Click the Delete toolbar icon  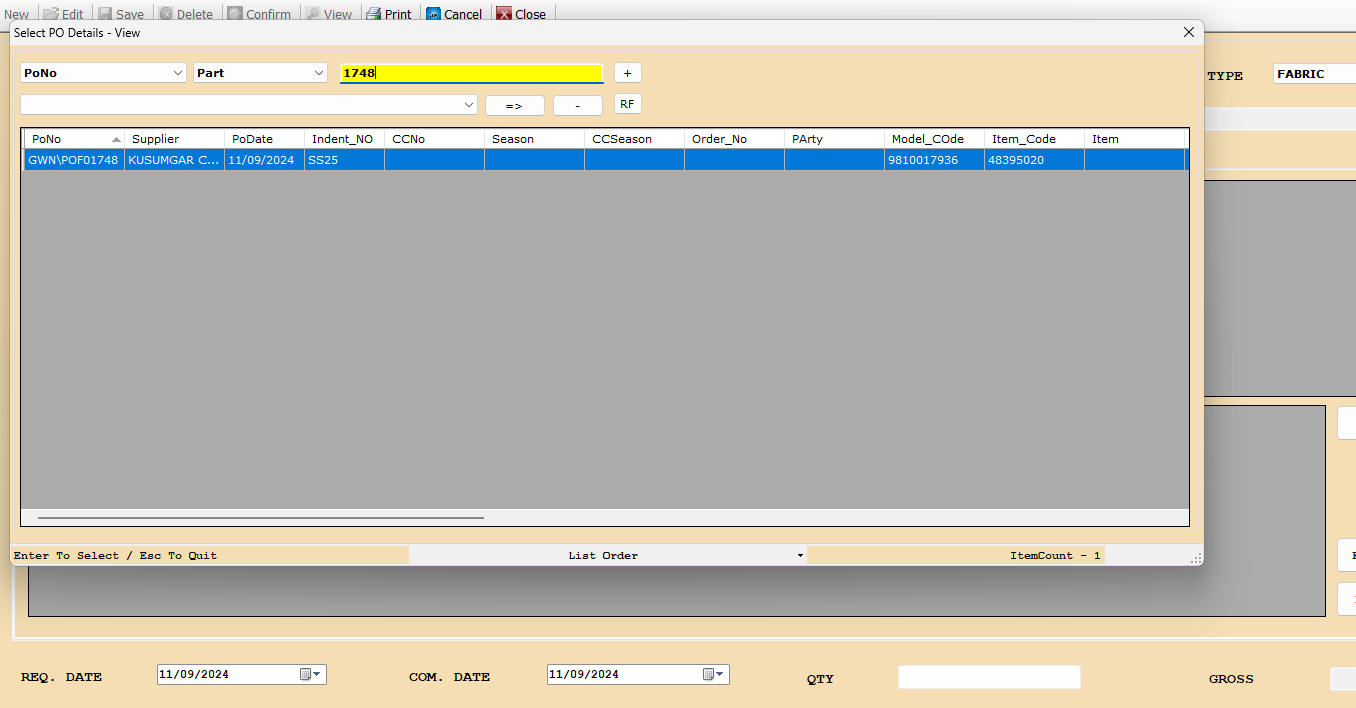click(x=166, y=14)
